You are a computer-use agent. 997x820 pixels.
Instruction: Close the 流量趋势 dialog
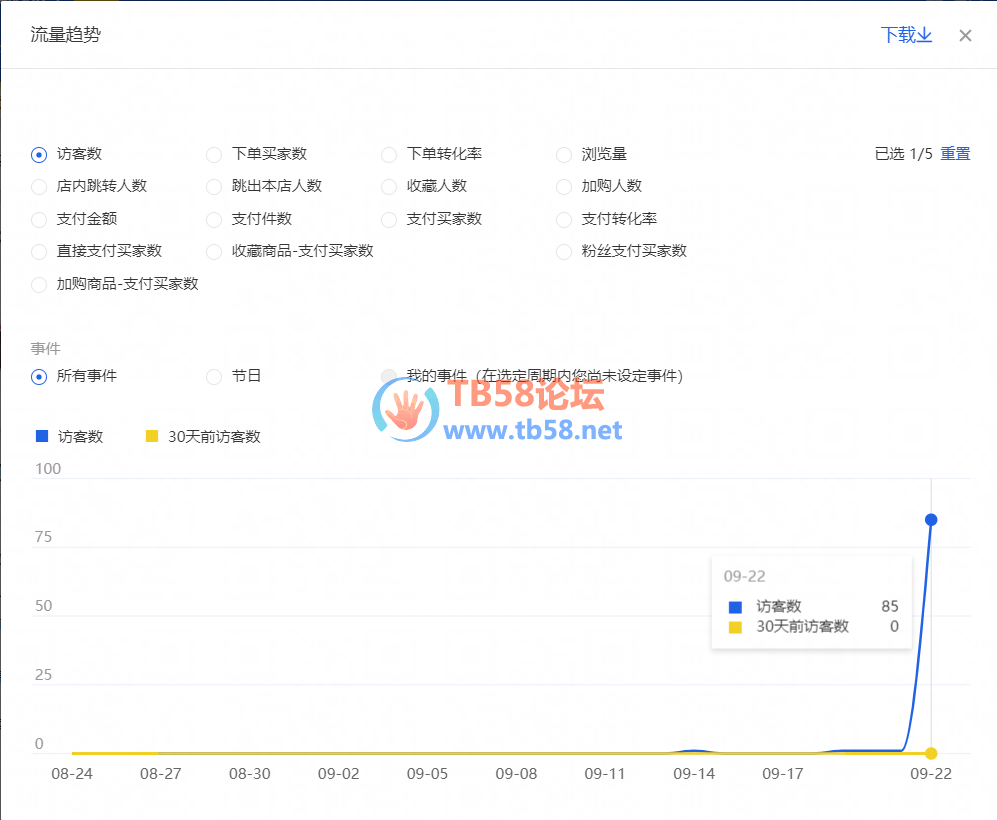click(x=965, y=36)
